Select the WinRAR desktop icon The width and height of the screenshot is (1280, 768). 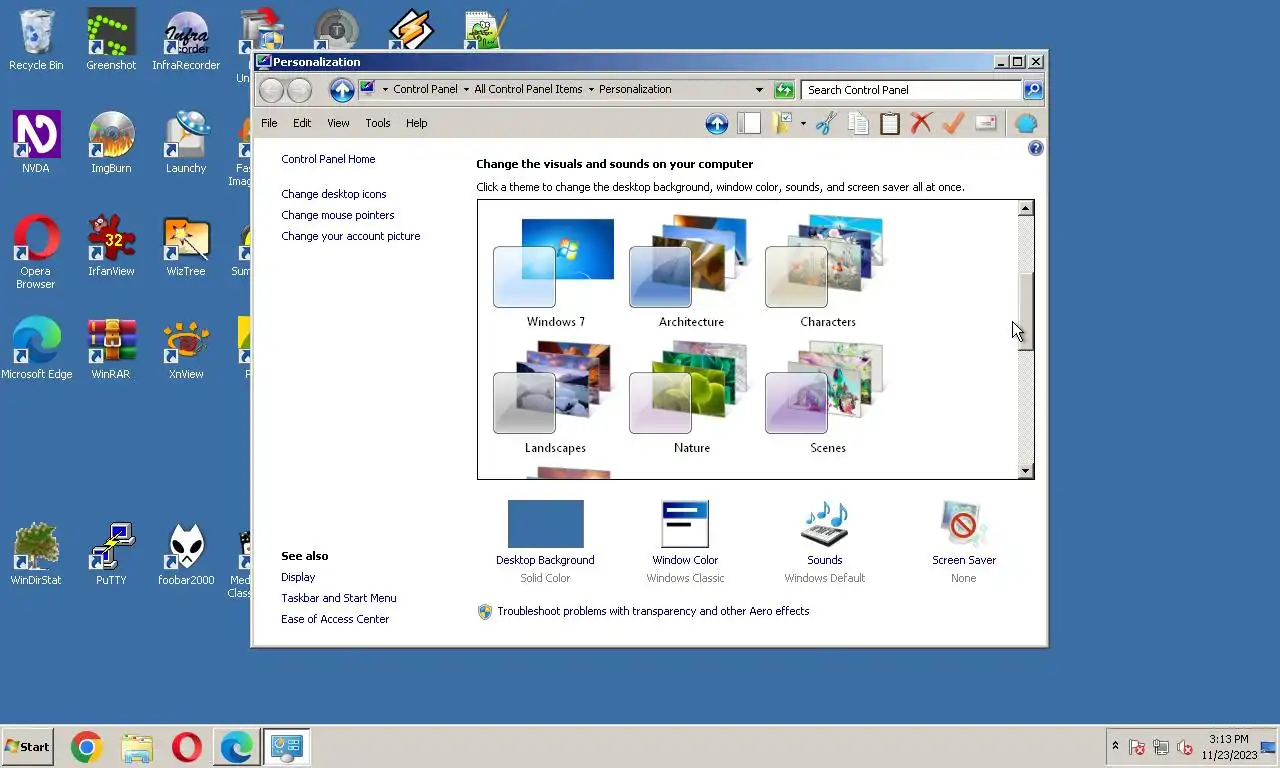coord(111,349)
